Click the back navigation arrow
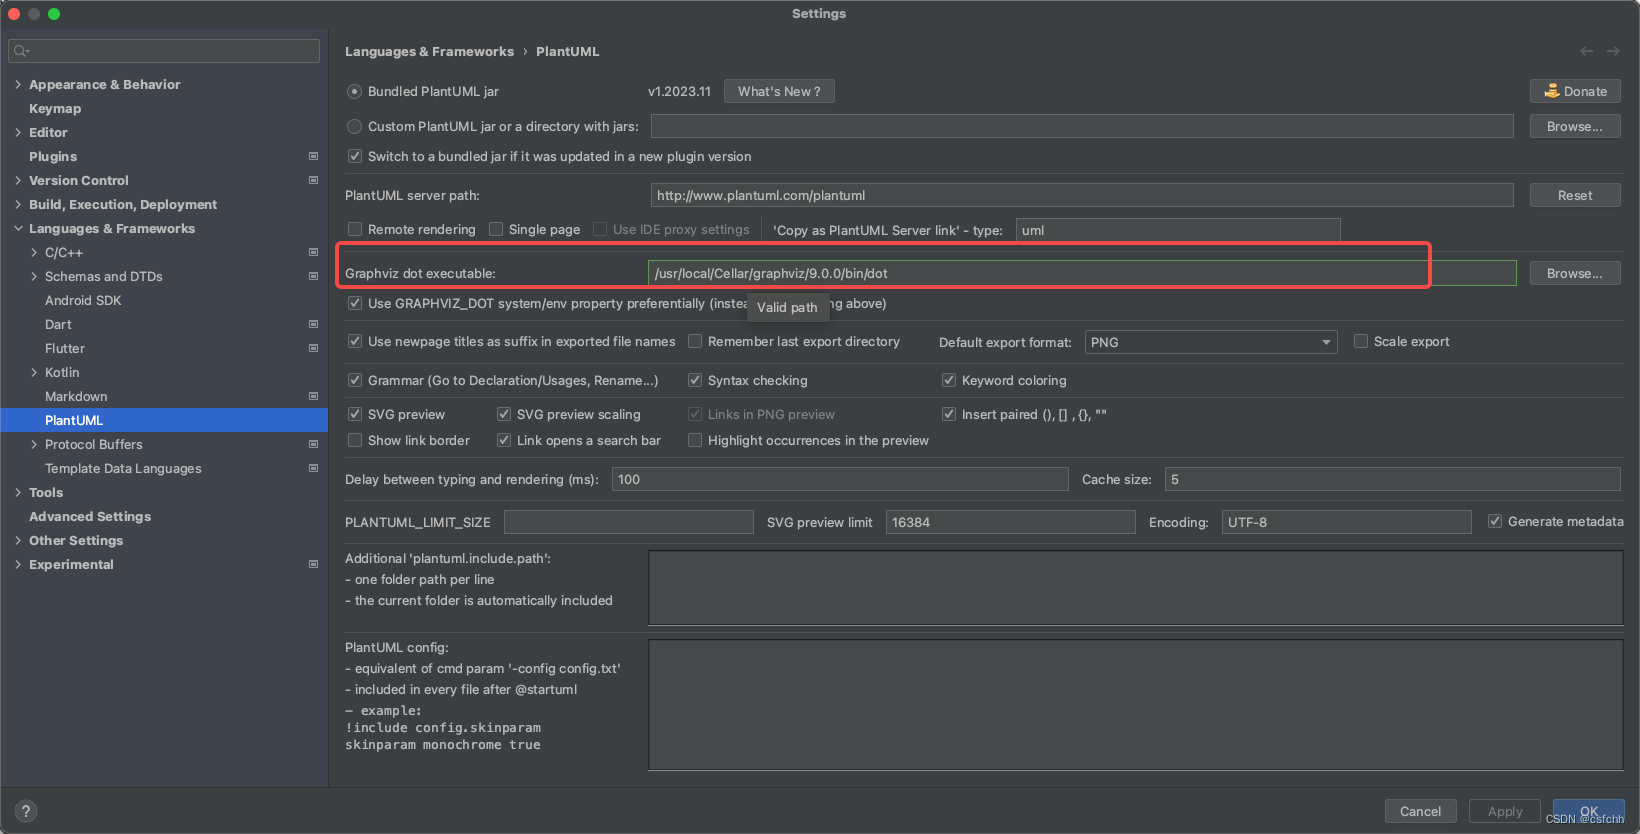Viewport: 1640px width, 834px height. coord(1586,51)
